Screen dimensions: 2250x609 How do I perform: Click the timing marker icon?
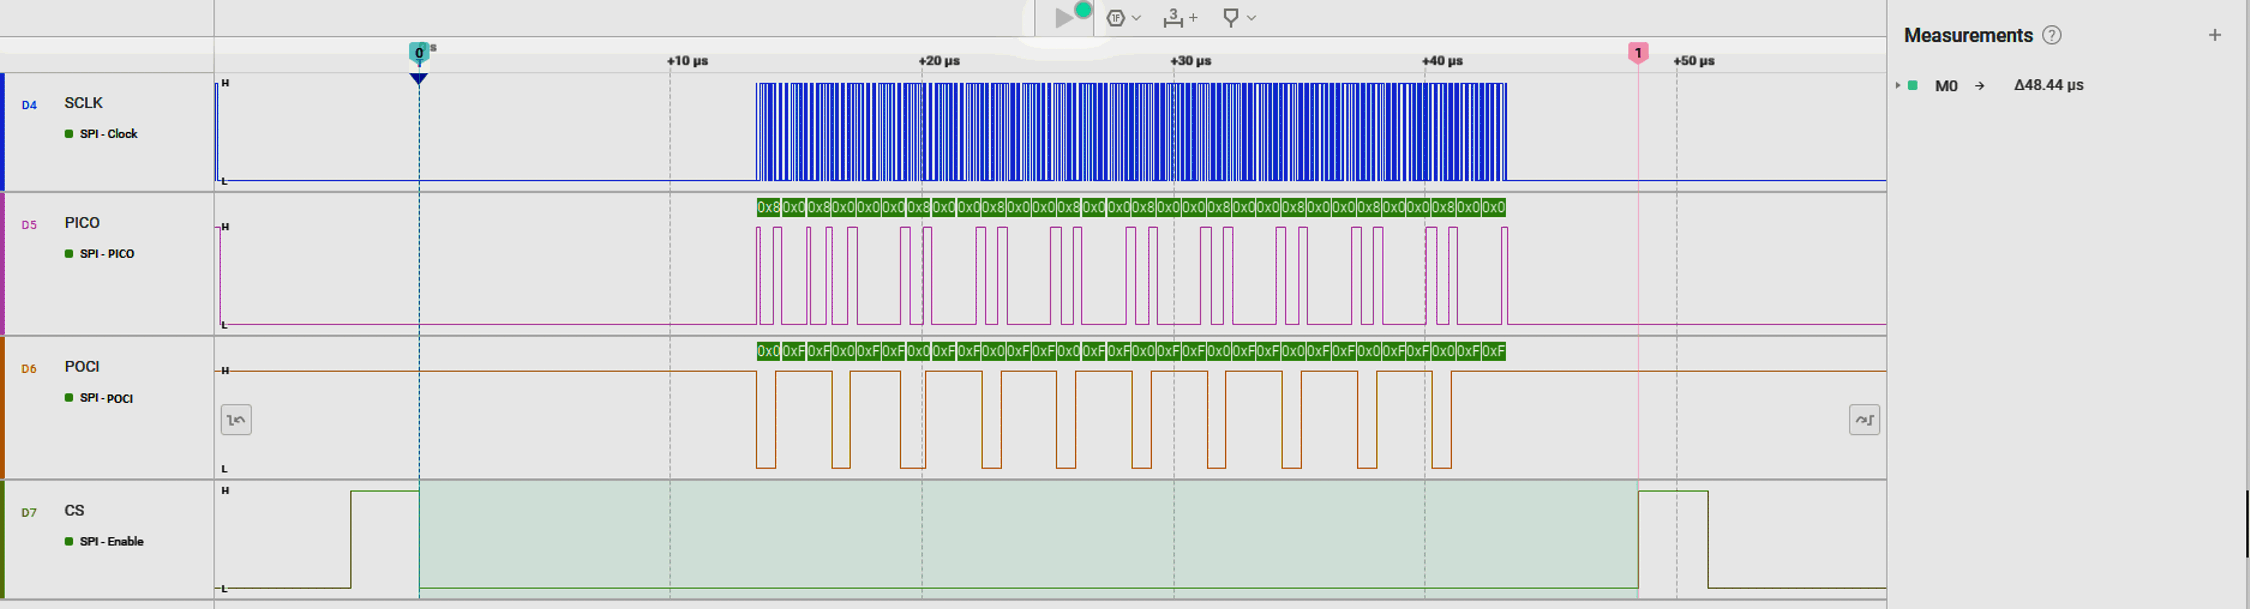click(1231, 18)
